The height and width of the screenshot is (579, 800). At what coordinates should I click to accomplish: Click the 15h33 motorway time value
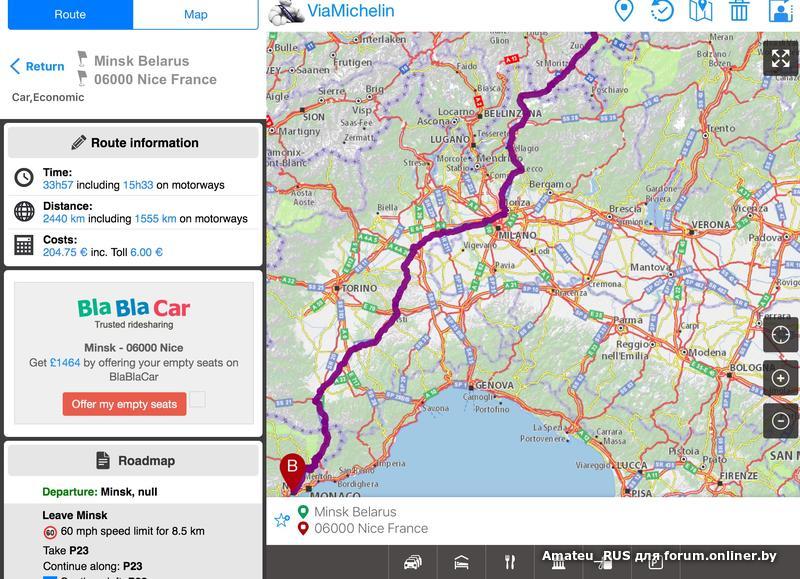pos(138,185)
